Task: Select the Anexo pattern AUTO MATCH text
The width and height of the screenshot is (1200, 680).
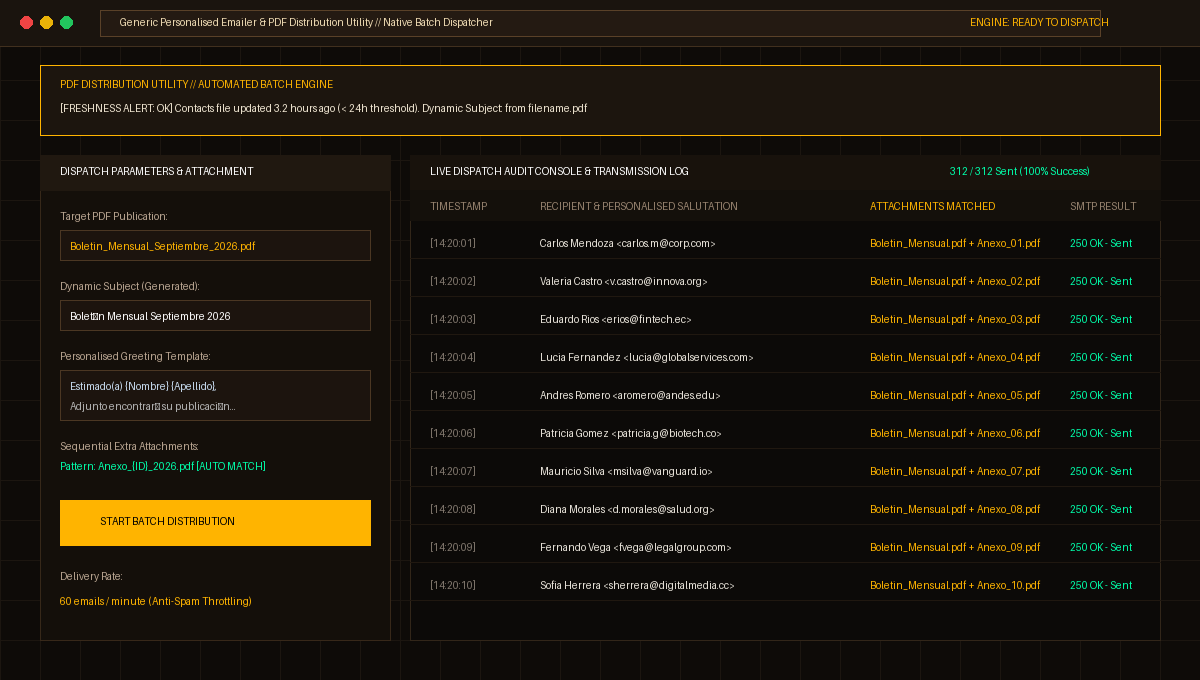Action: (x=163, y=466)
